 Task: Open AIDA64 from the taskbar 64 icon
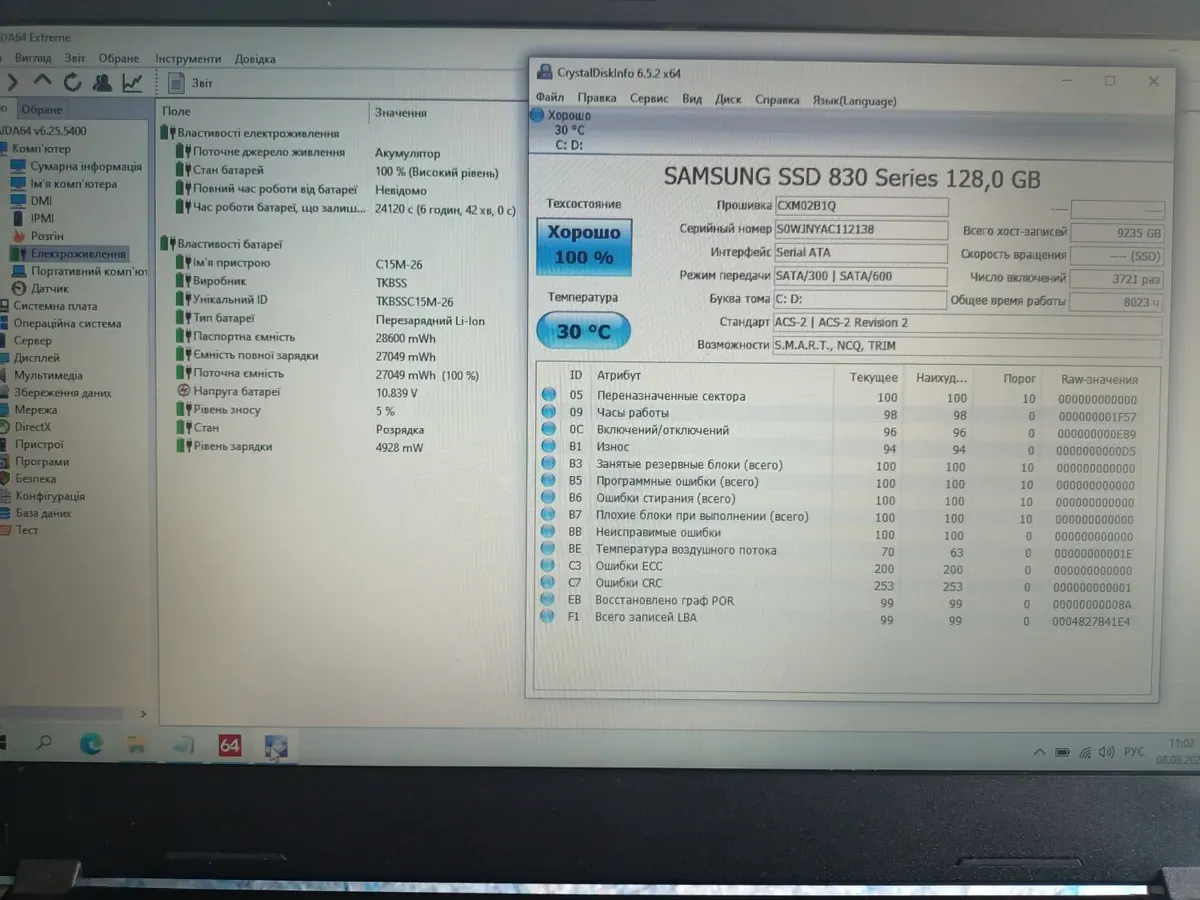tap(229, 745)
